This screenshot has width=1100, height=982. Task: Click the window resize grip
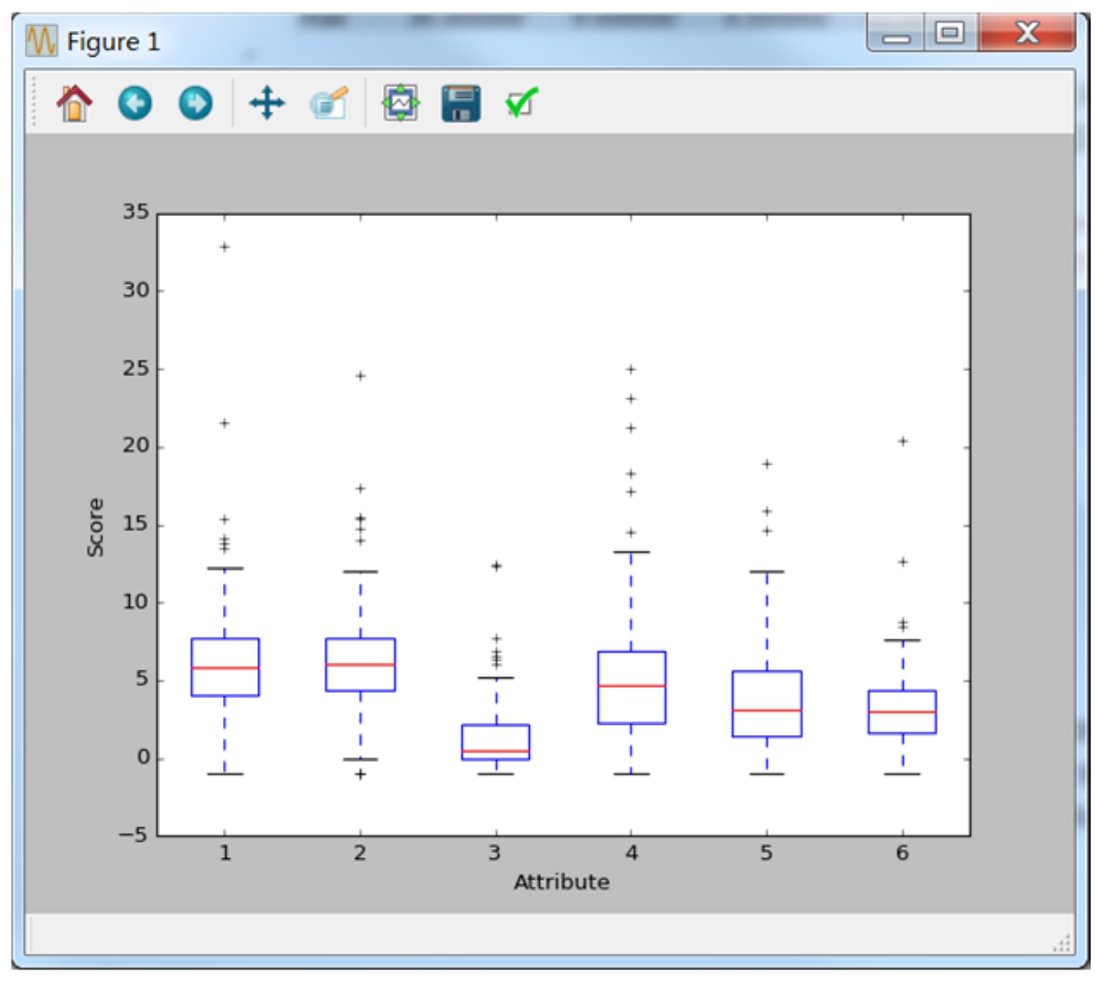click(1062, 943)
